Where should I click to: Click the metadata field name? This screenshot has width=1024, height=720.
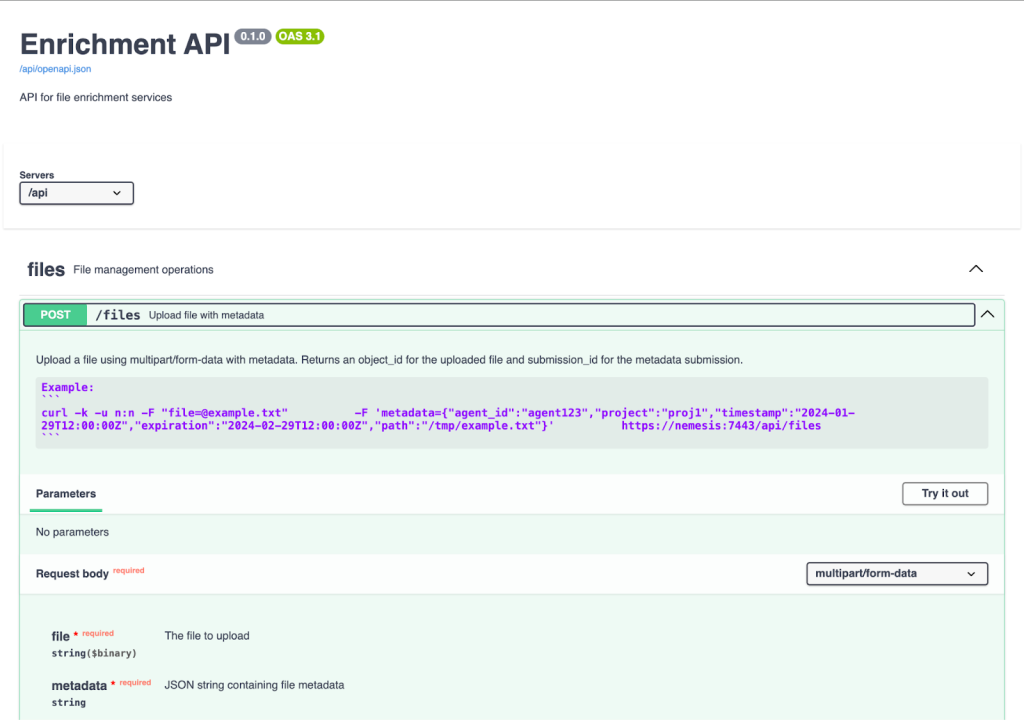pos(78,686)
